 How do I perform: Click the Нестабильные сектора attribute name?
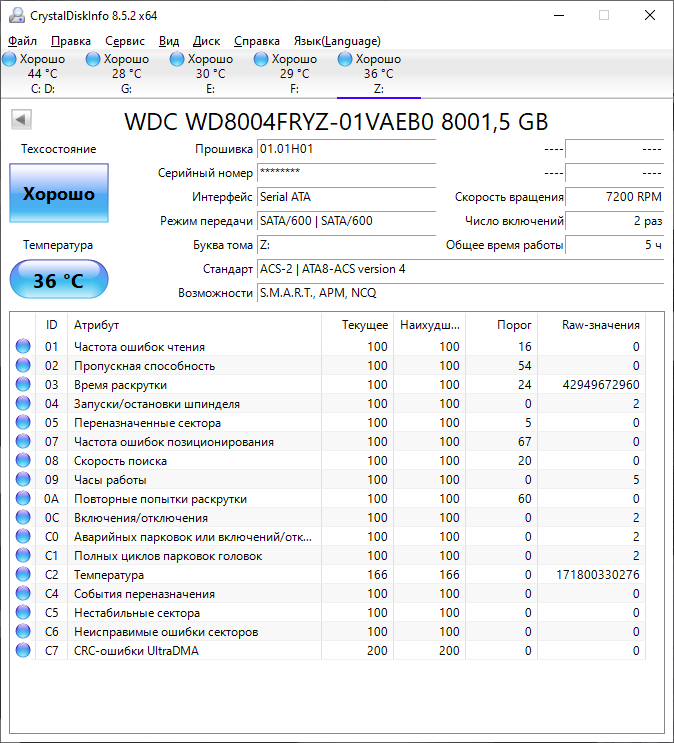137,613
